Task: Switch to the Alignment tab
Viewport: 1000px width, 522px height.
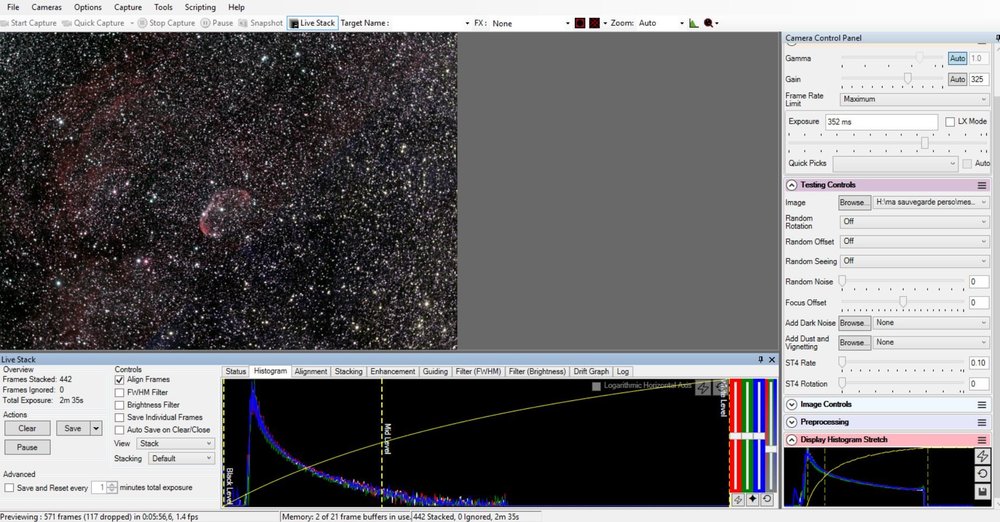Action: click(x=310, y=371)
